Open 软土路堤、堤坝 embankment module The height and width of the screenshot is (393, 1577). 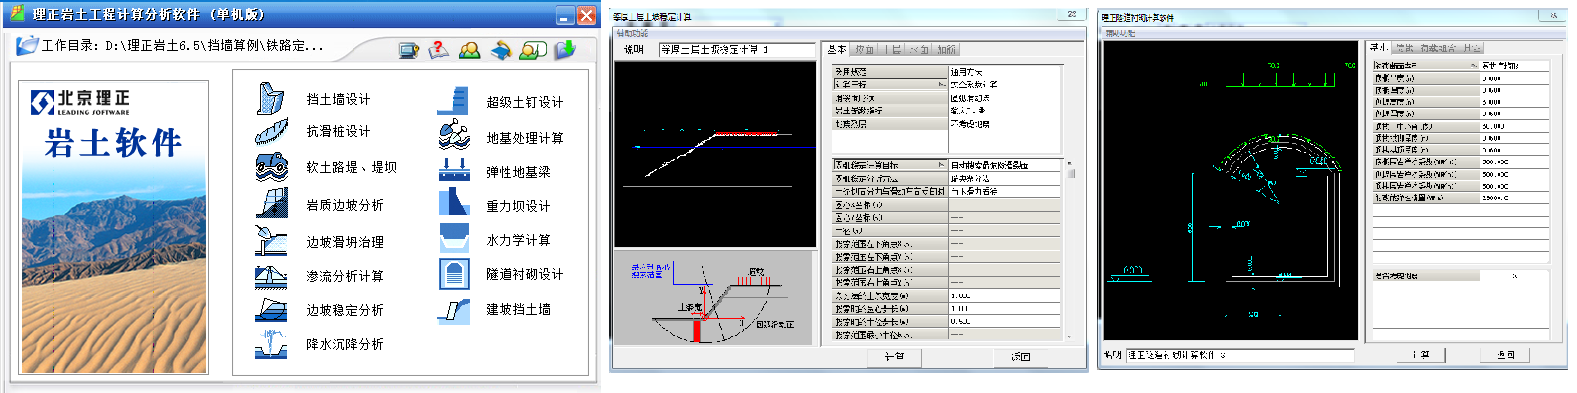(351, 167)
